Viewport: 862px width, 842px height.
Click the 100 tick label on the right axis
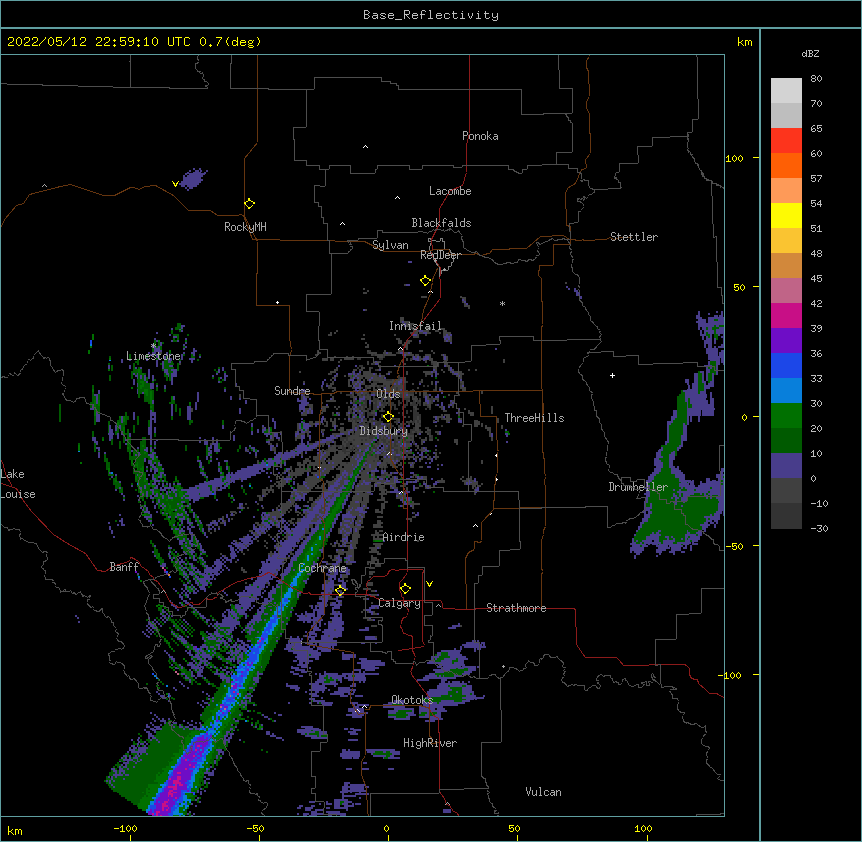coord(734,158)
